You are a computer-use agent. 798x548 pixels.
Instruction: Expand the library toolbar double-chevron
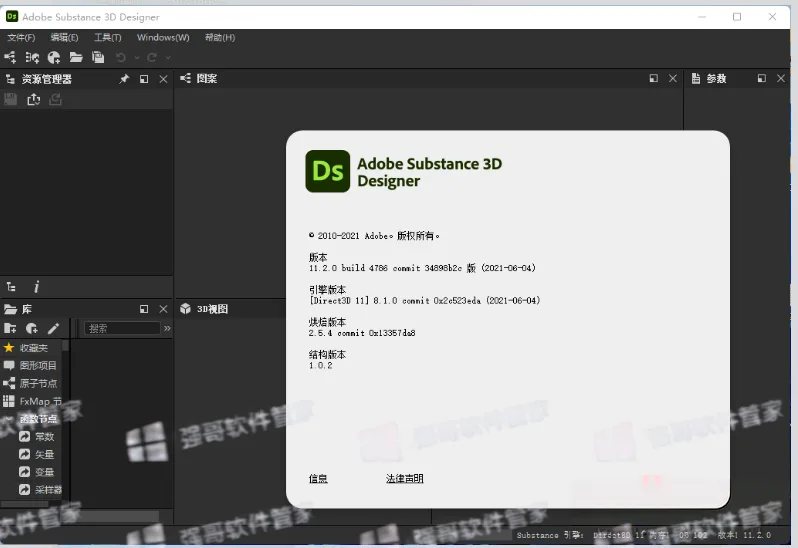[x=167, y=329]
